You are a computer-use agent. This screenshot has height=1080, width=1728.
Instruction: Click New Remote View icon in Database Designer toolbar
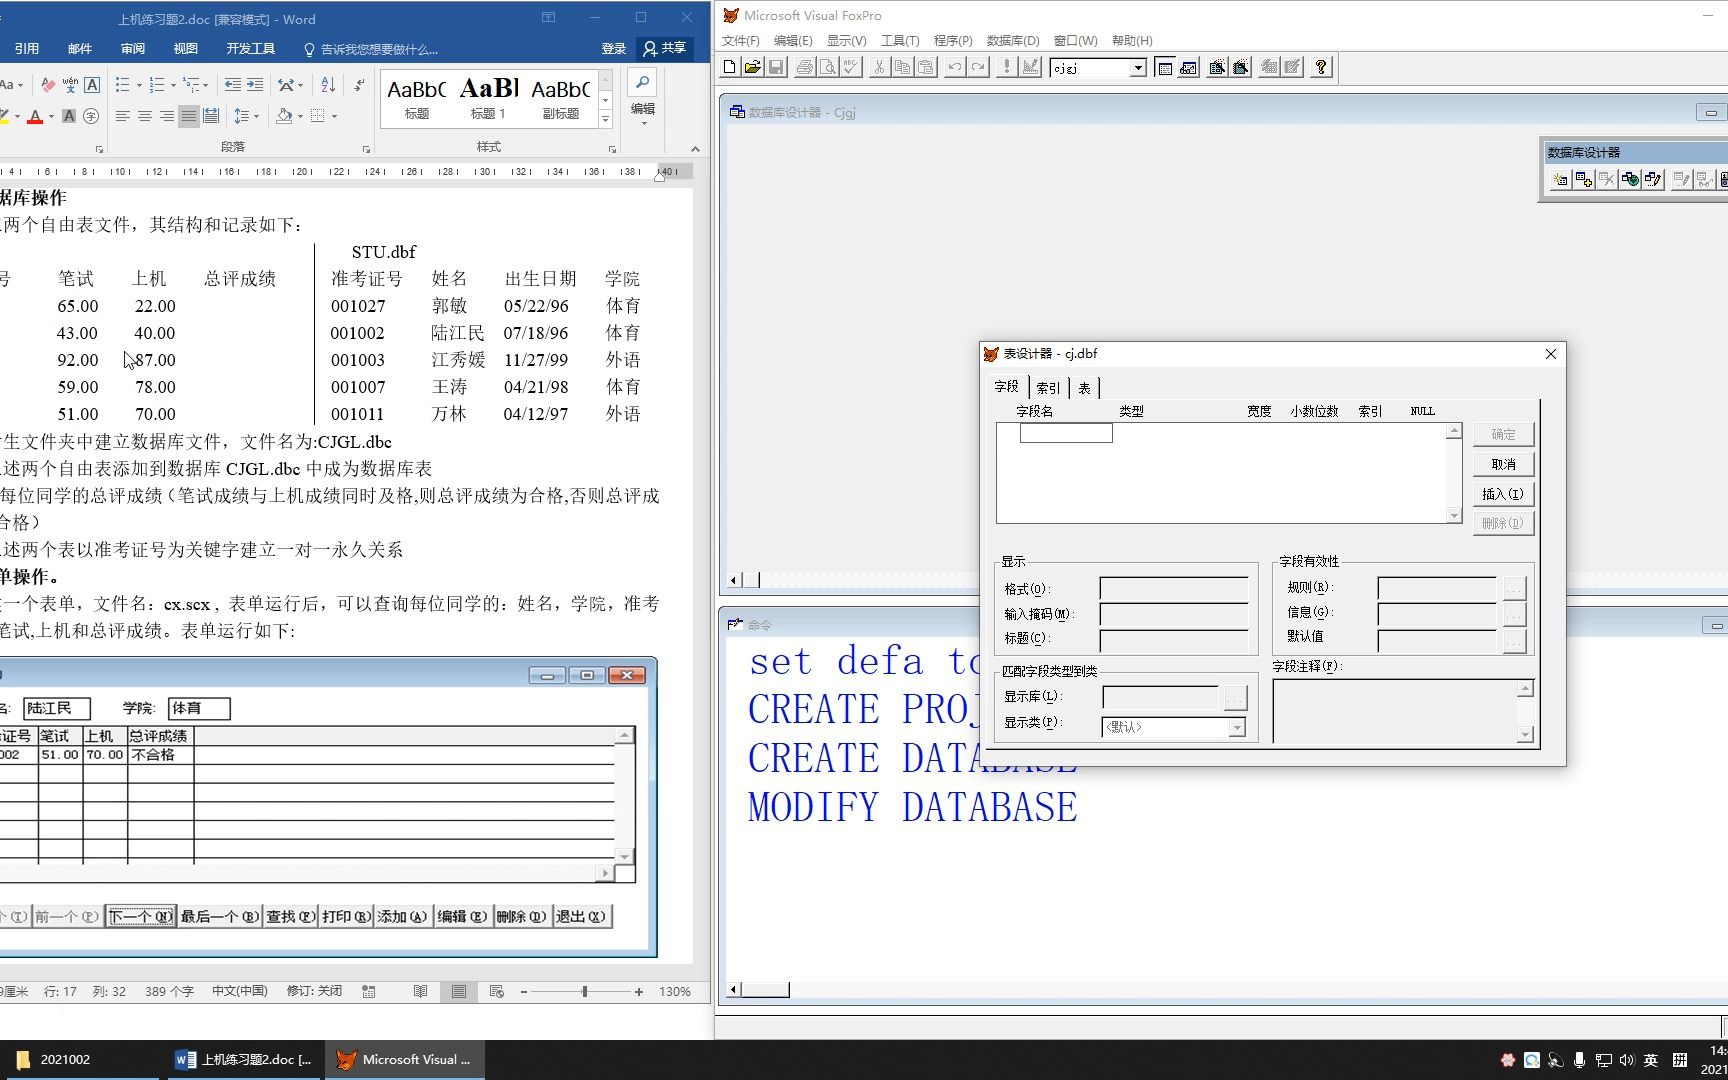click(x=1630, y=180)
